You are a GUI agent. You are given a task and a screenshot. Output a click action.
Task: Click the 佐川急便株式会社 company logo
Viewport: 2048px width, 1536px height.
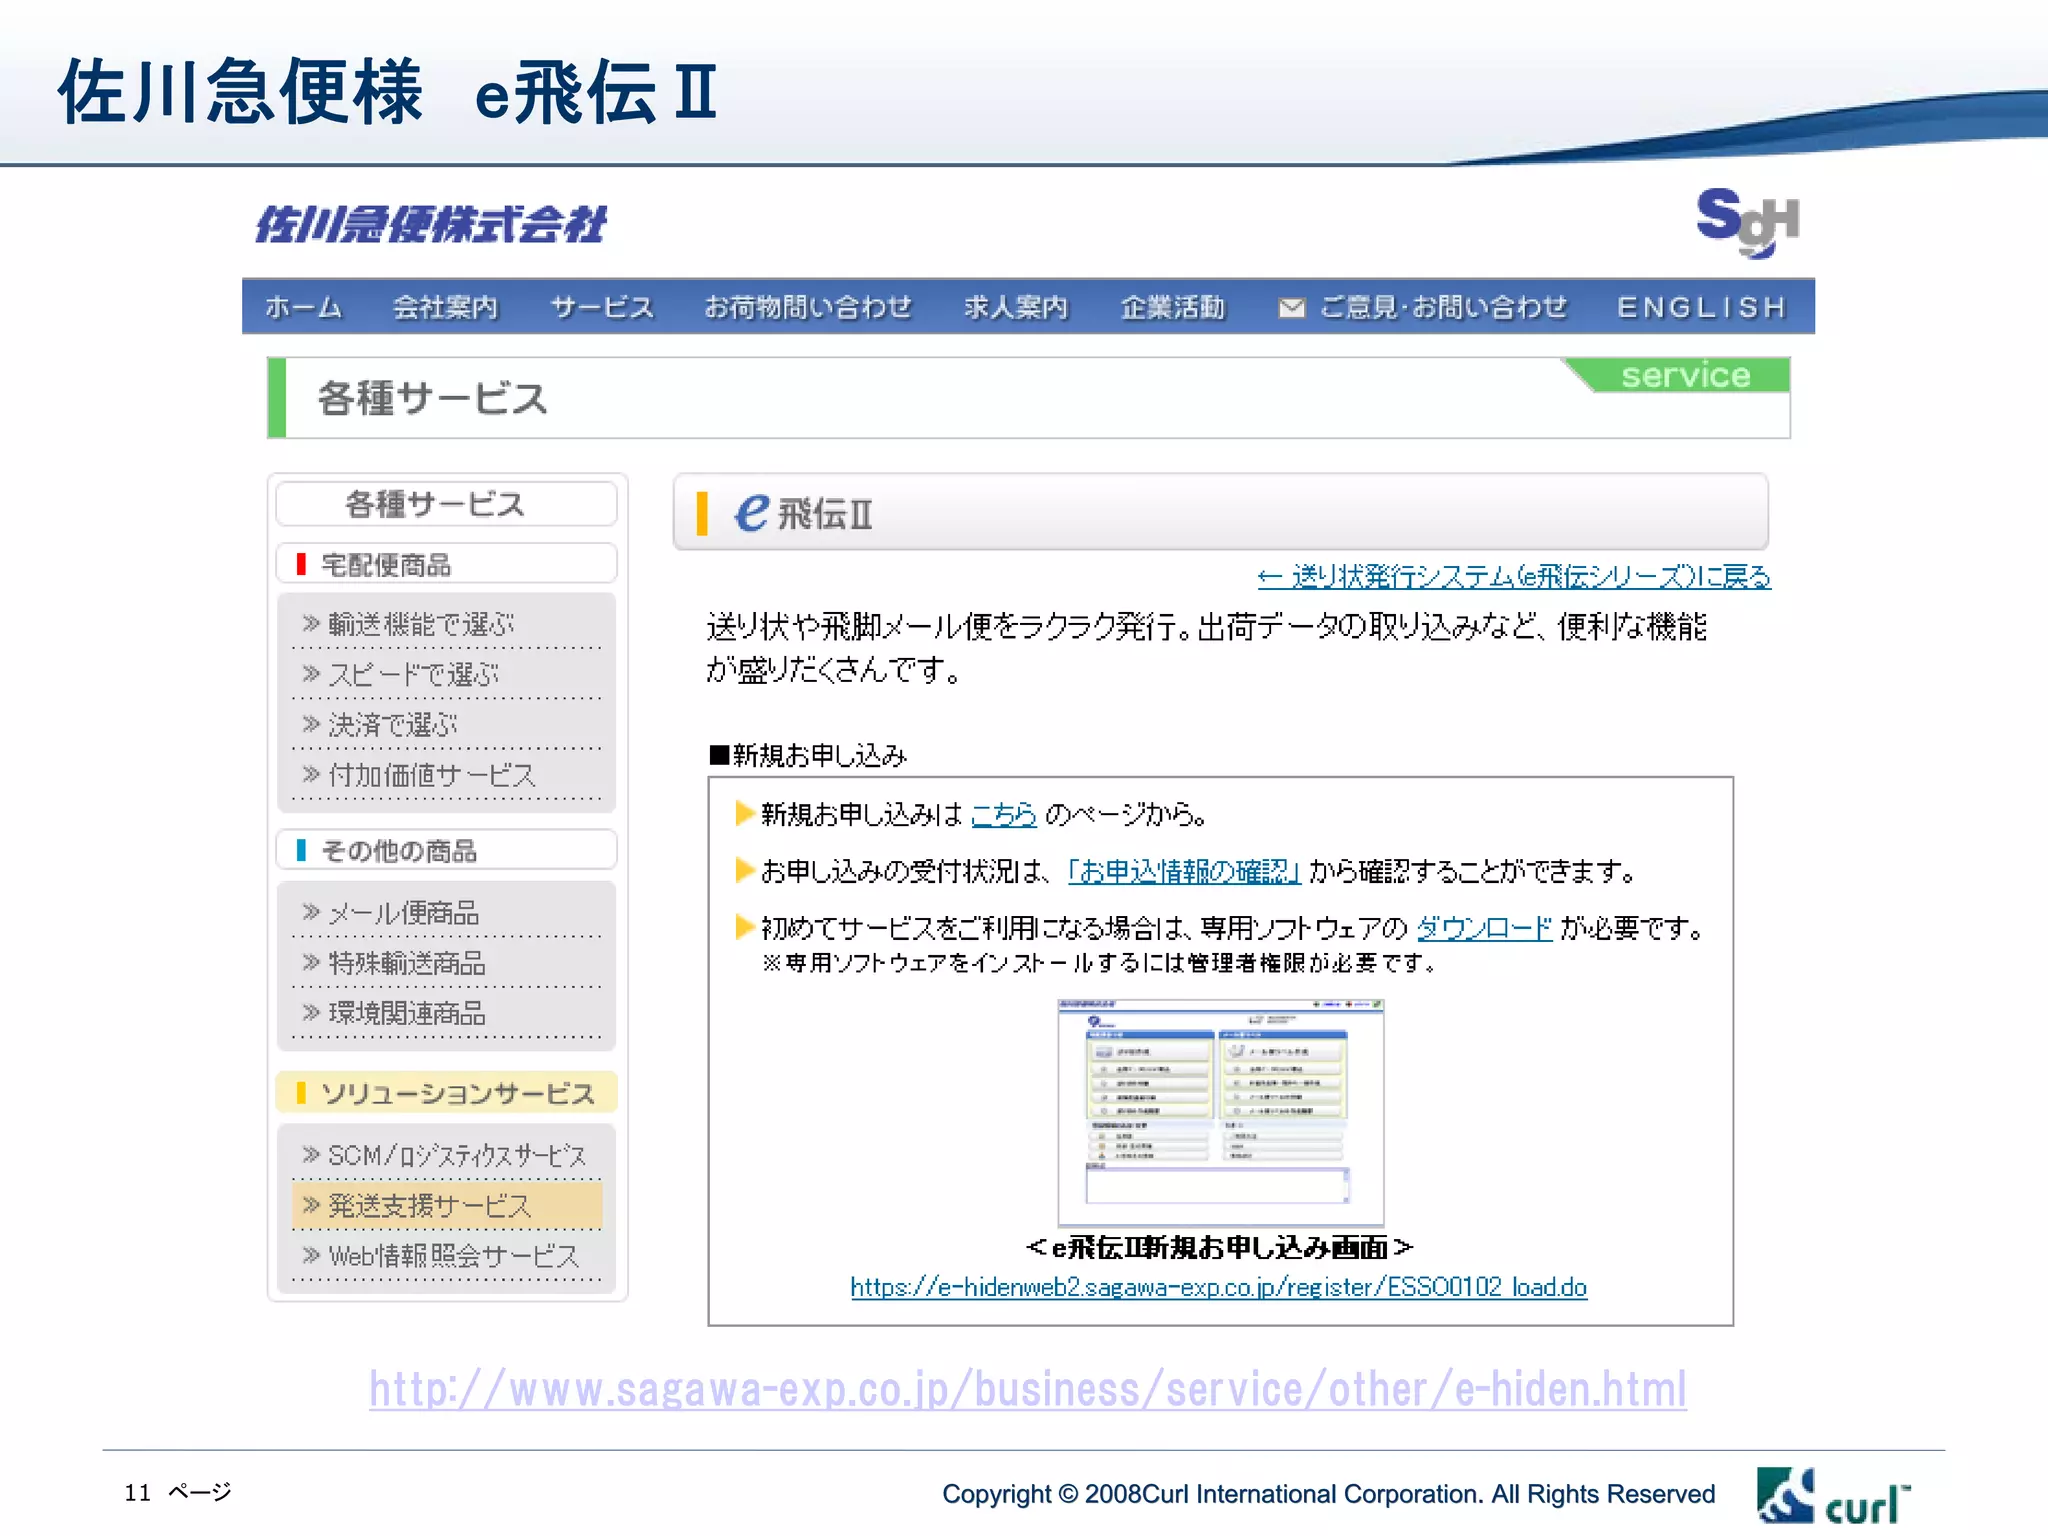(x=431, y=224)
